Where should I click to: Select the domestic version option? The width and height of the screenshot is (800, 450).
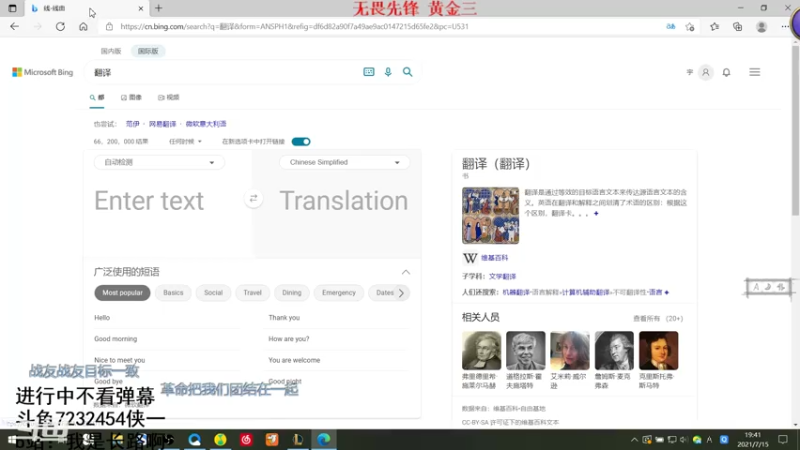[111, 51]
